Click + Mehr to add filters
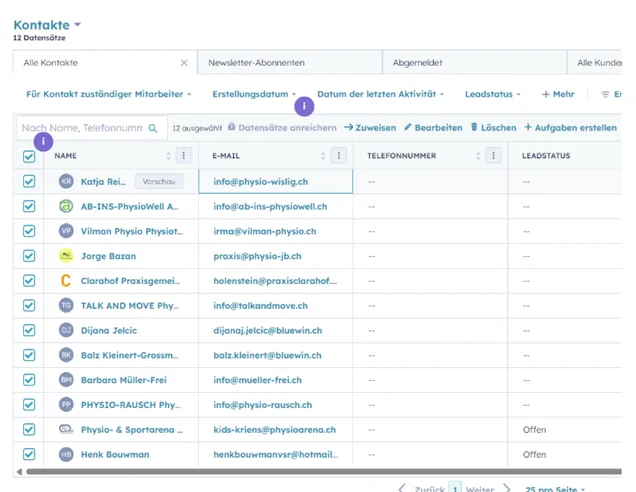 tap(558, 94)
